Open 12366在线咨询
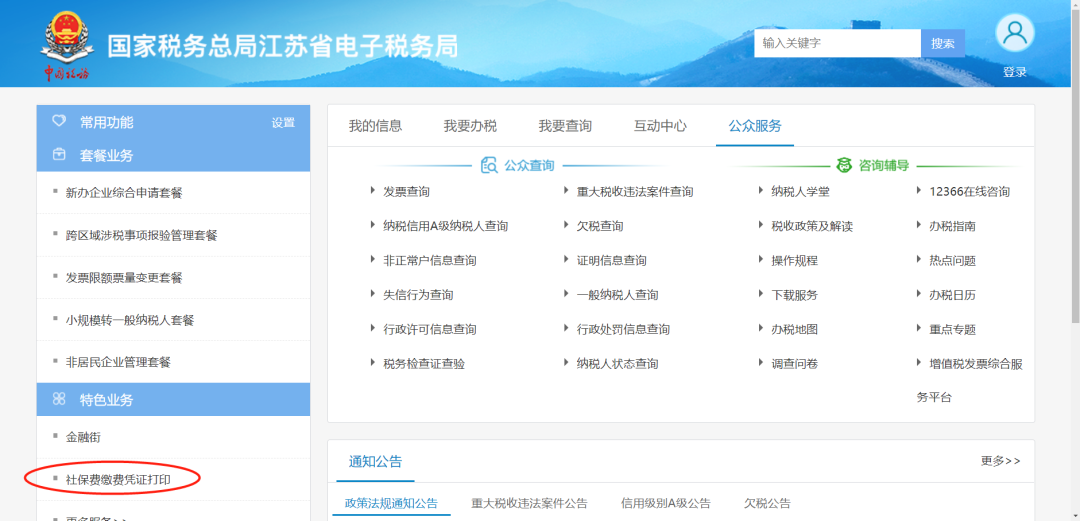This screenshot has width=1080, height=521. coord(969,192)
